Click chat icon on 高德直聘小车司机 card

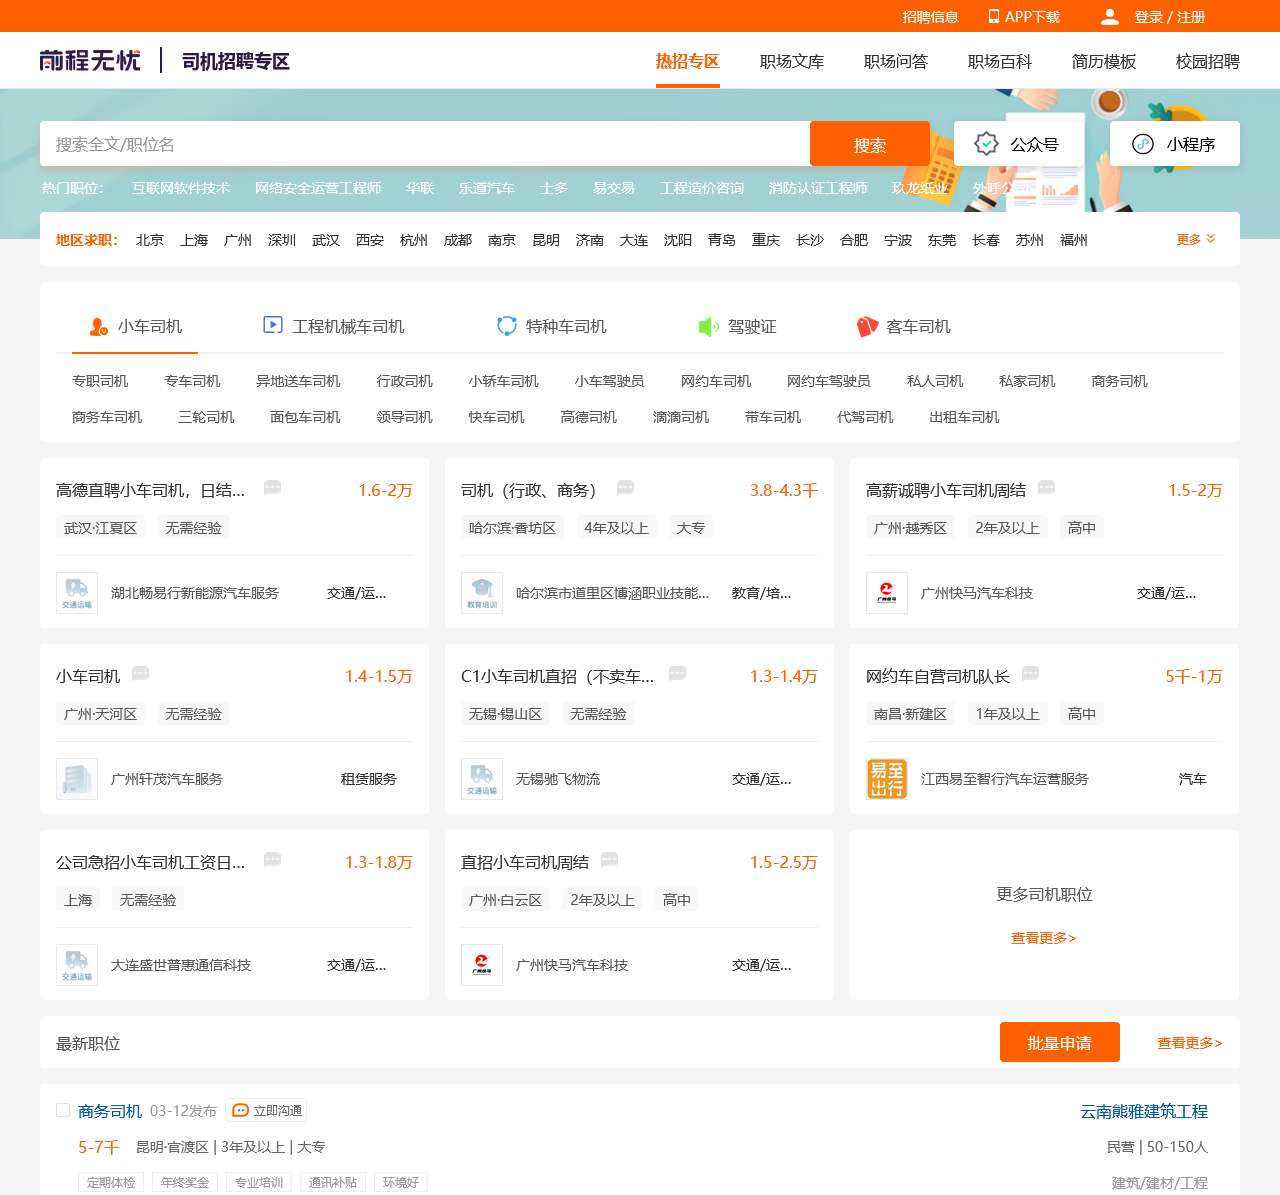click(272, 487)
